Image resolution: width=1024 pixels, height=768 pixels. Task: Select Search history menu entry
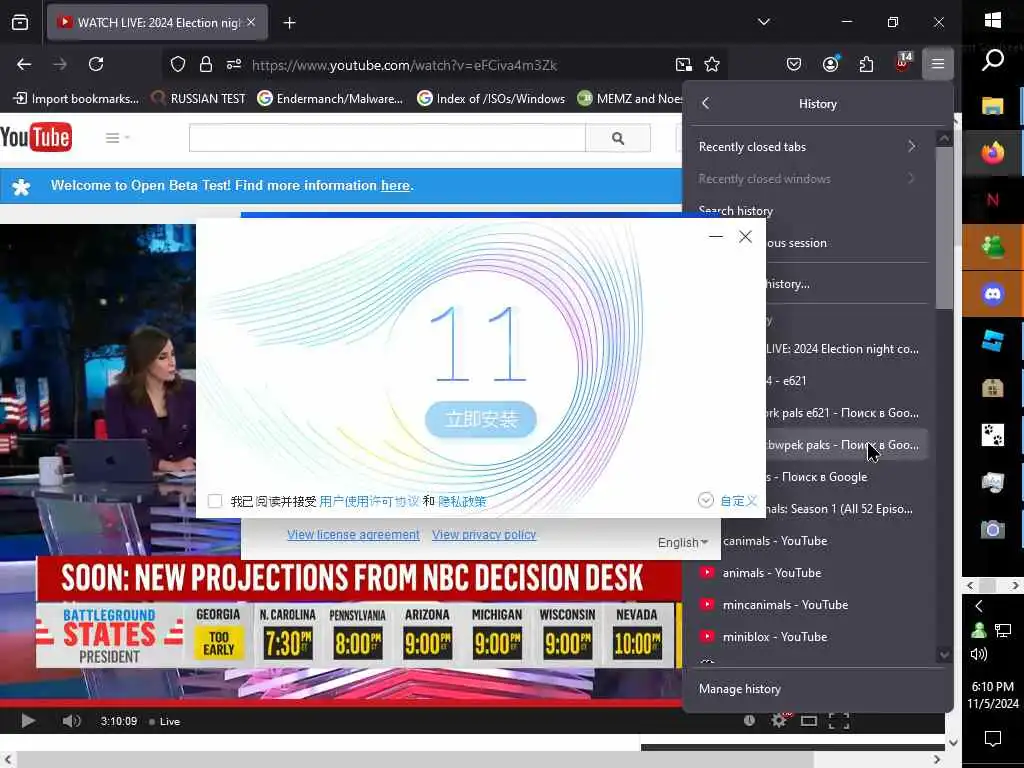tap(735, 211)
